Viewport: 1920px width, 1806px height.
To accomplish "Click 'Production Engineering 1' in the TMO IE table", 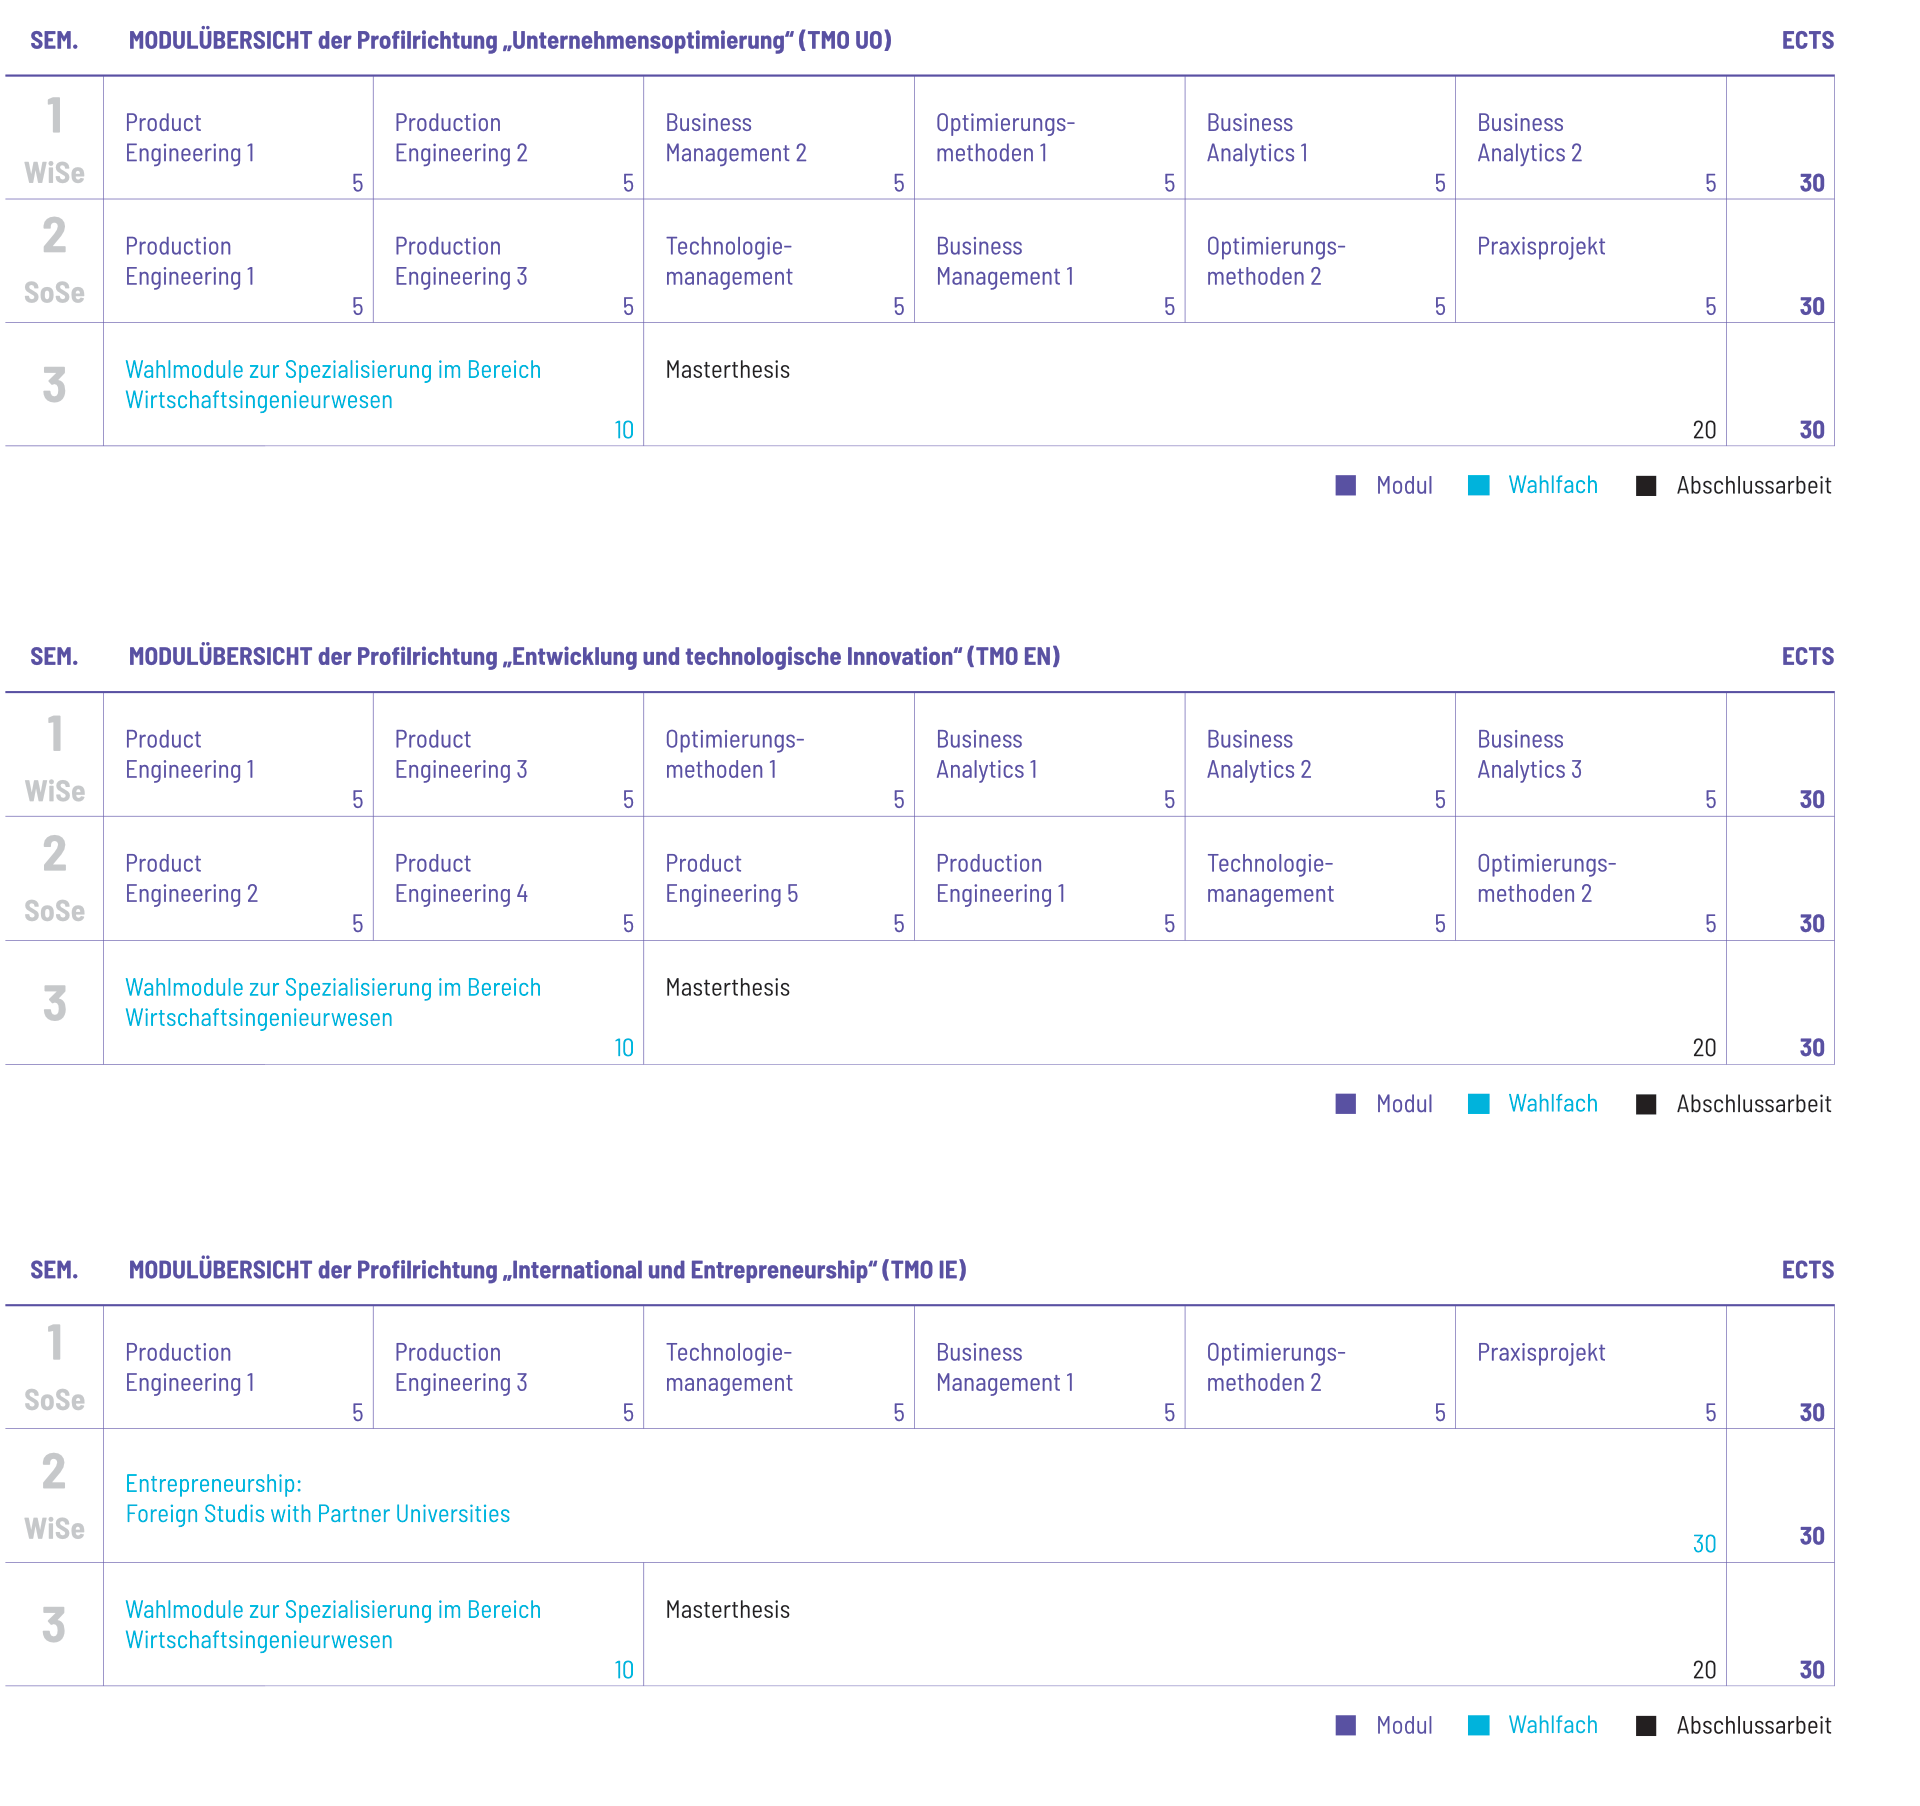I will [x=190, y=1367].
